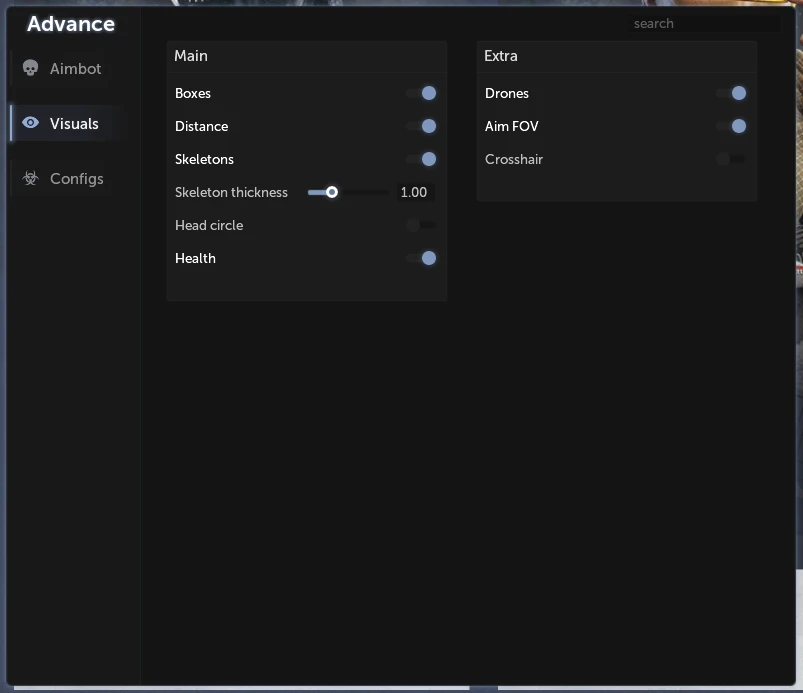This screenshot has height=693, width=803.
Task: Click the 1.00 thickness value field
Action: coord(414,193)
